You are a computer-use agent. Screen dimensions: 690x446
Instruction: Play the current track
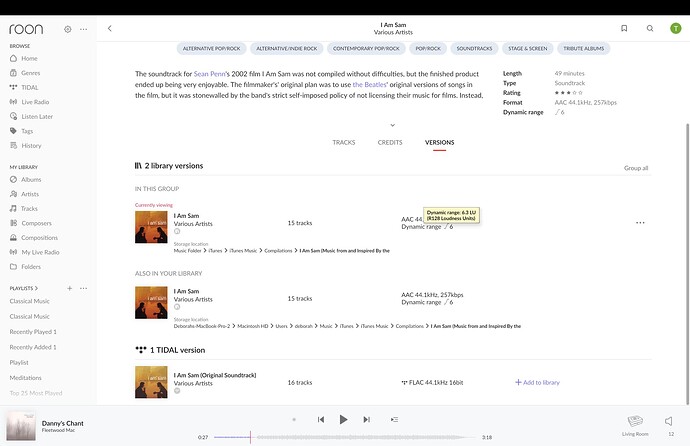point(343,419)
